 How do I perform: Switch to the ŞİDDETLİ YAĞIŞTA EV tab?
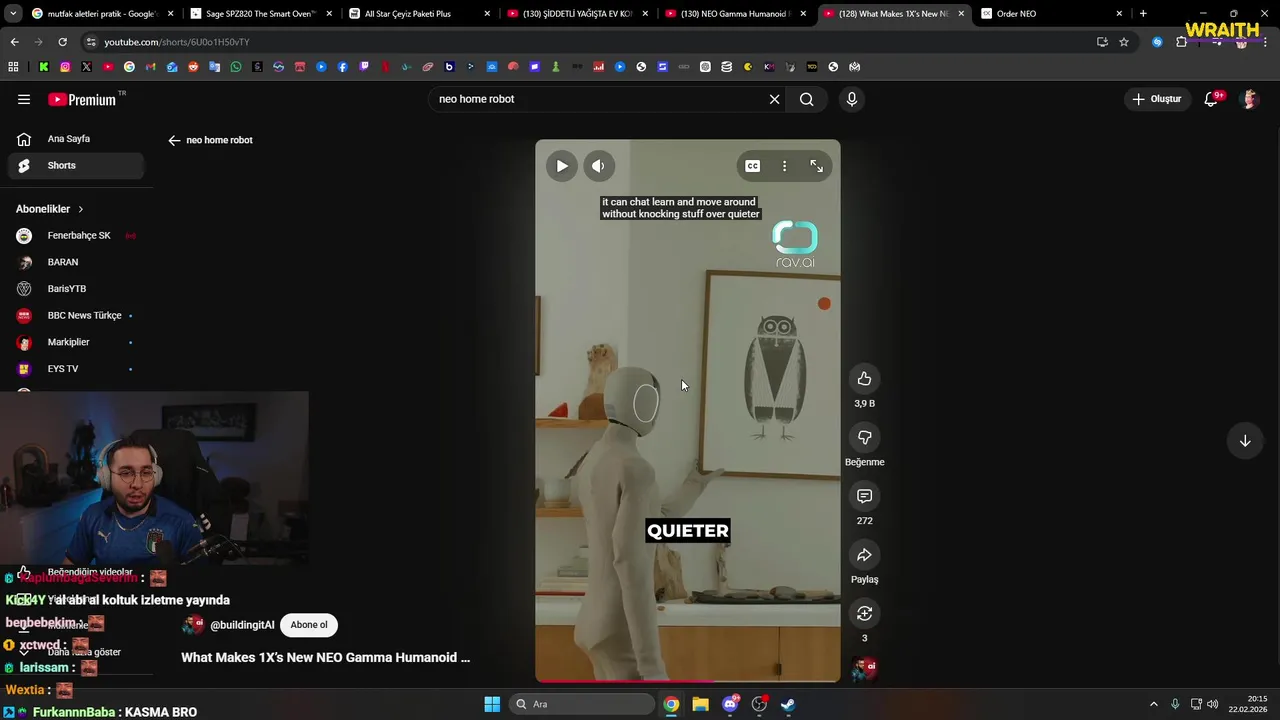click(x=578, y=14)
